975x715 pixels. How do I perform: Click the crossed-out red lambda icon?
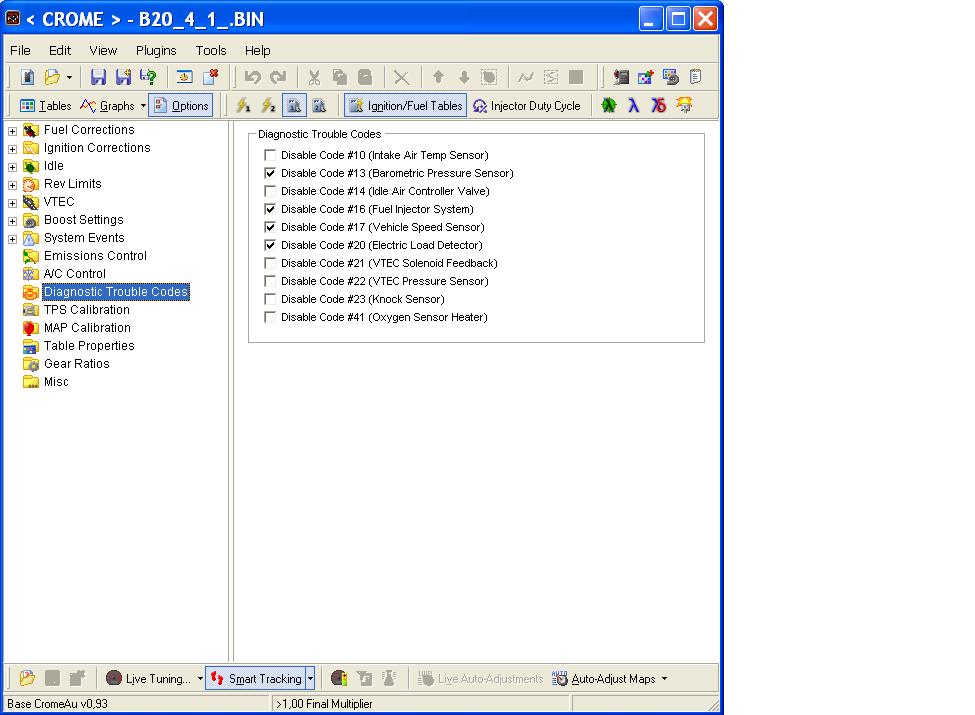658,106
